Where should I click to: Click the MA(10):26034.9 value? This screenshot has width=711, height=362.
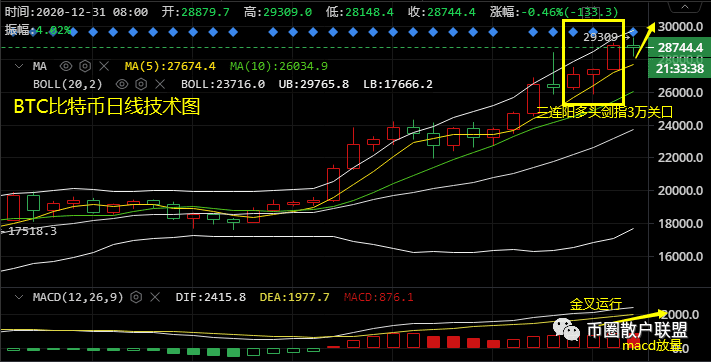278,66
